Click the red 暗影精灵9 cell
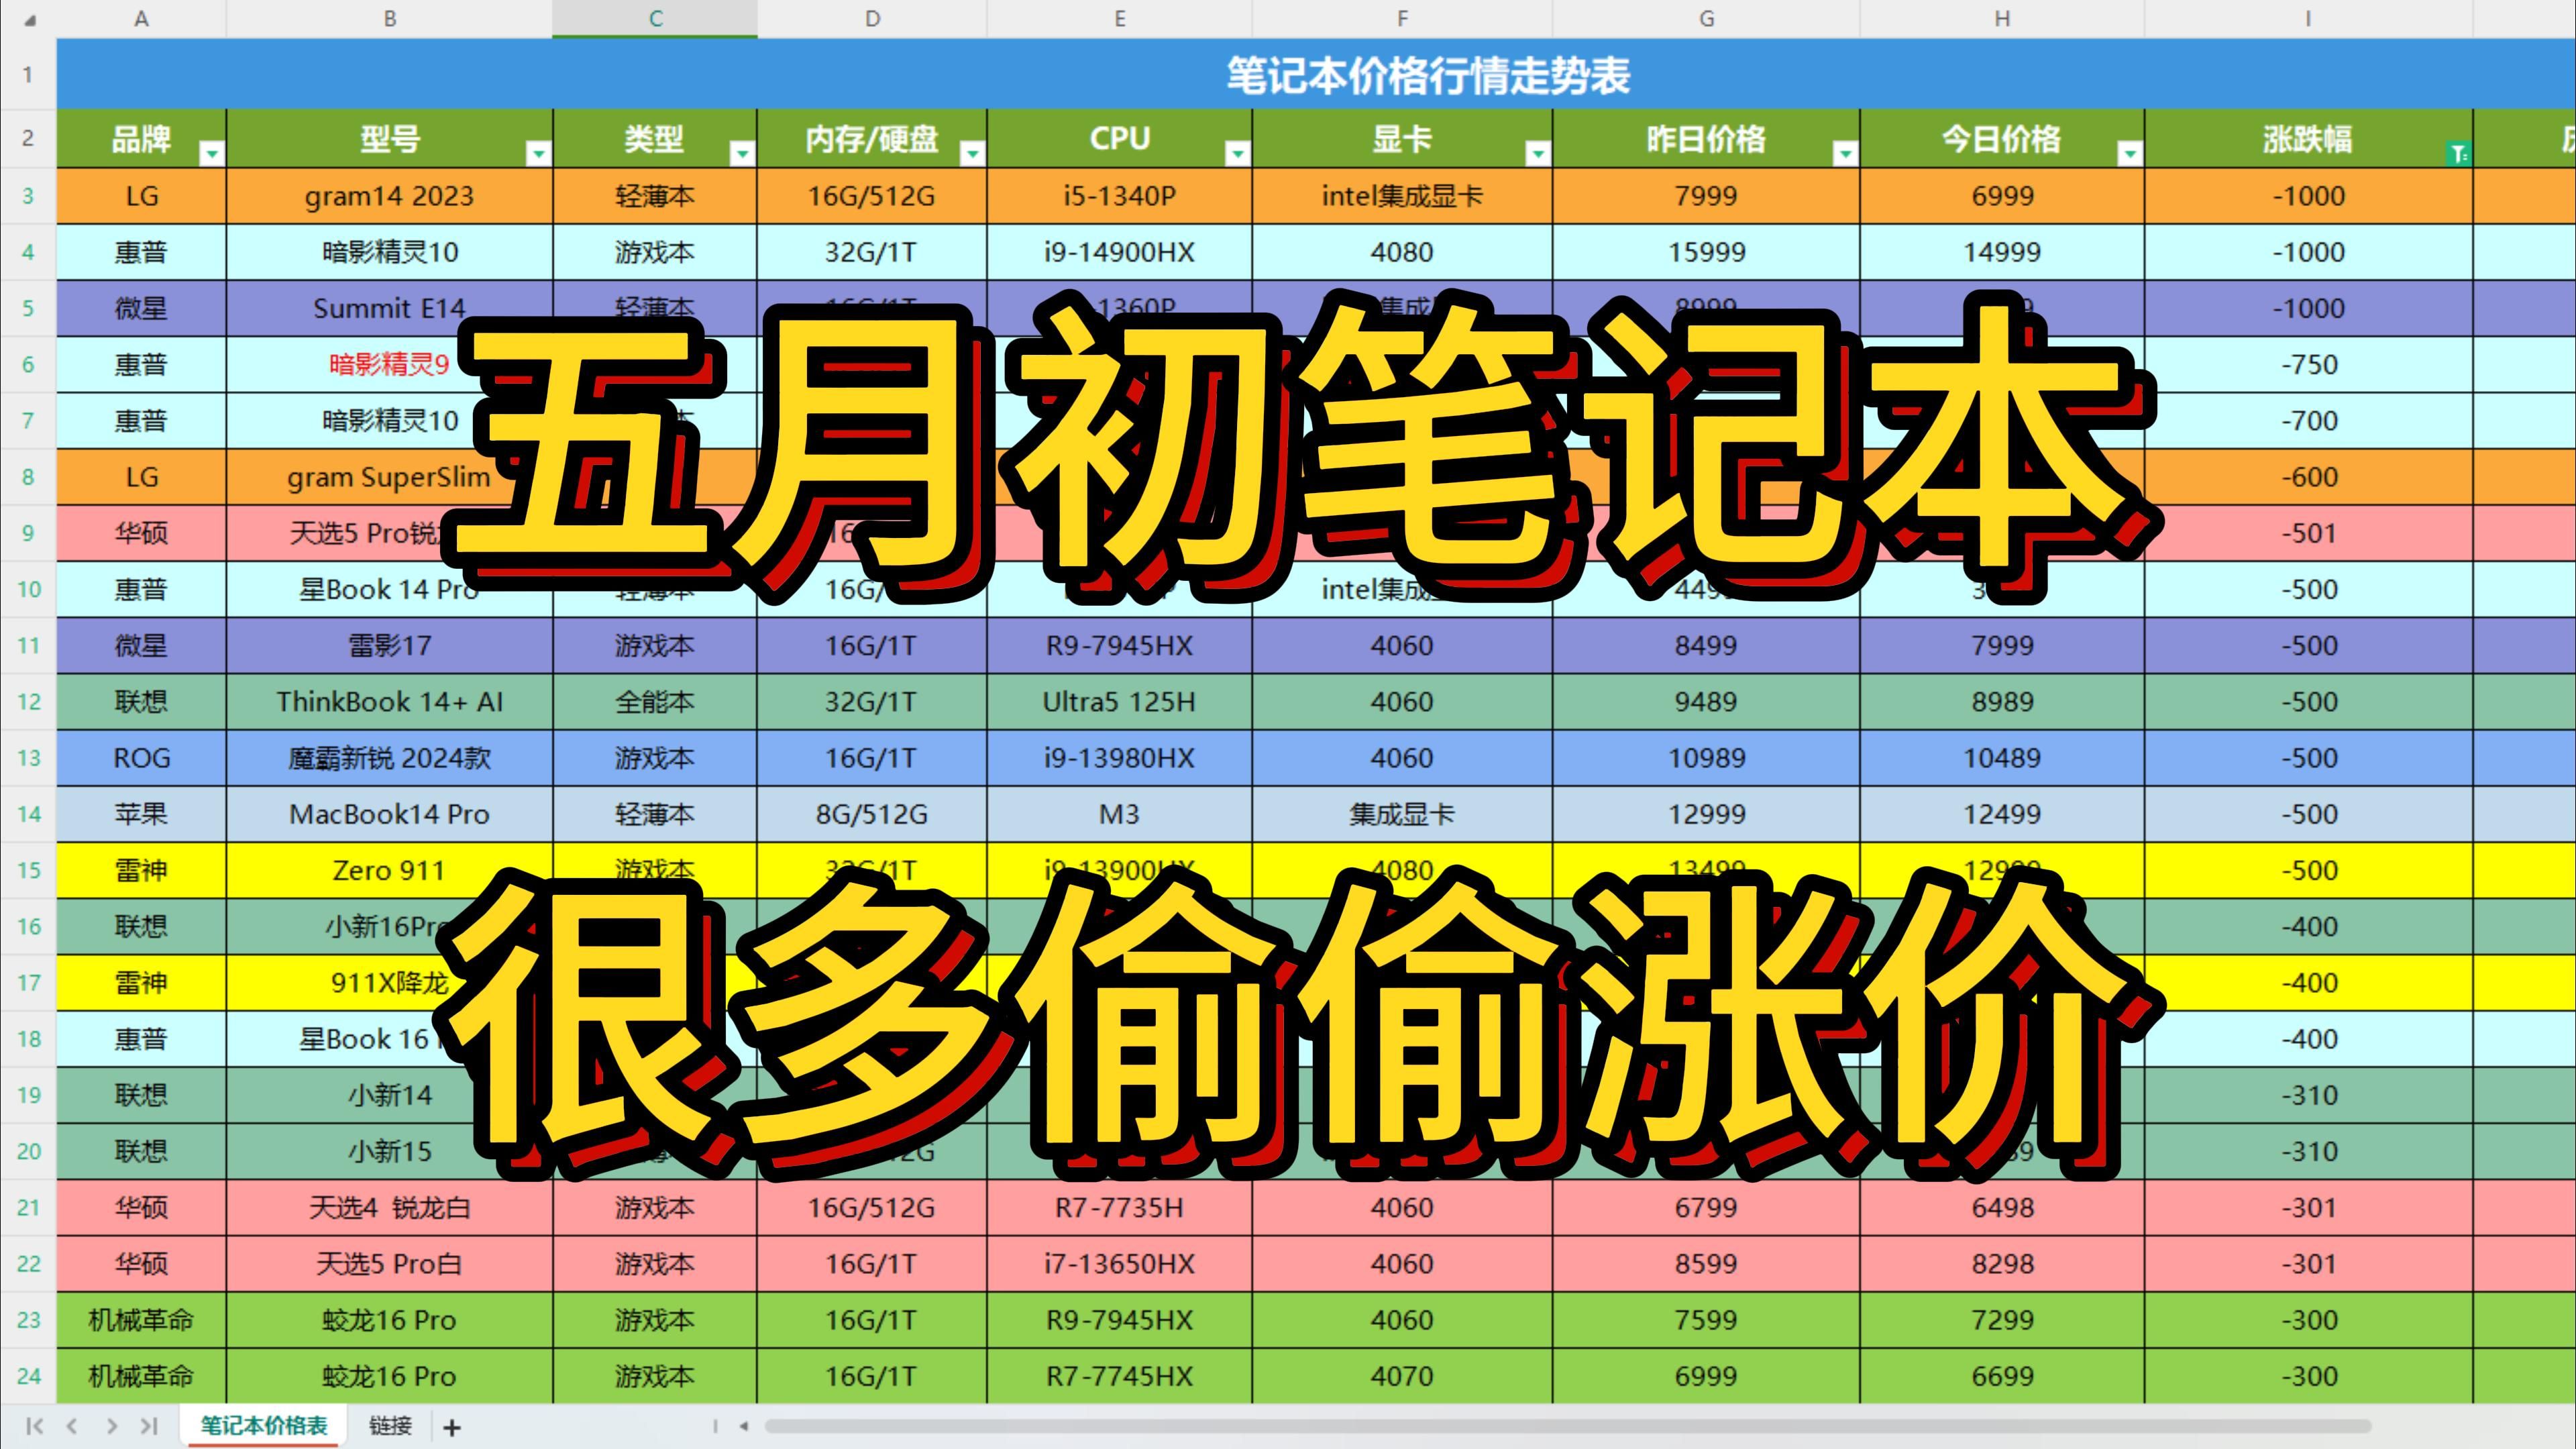The height and width of the screenshot is (1449, 2576). (x=389, y=364)
